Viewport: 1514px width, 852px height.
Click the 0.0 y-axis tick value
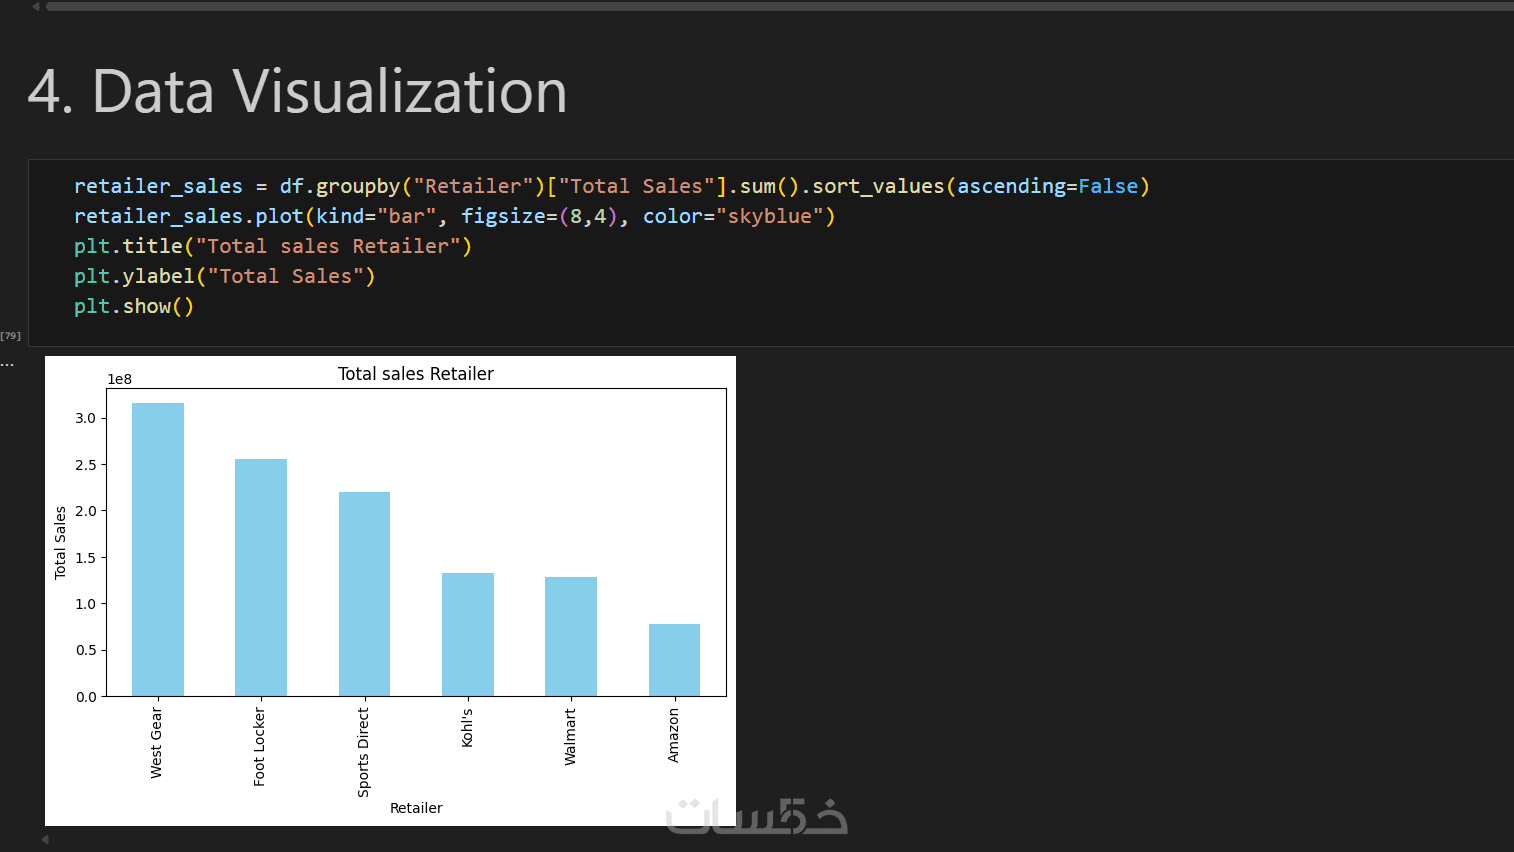click(x=86, y=697)
